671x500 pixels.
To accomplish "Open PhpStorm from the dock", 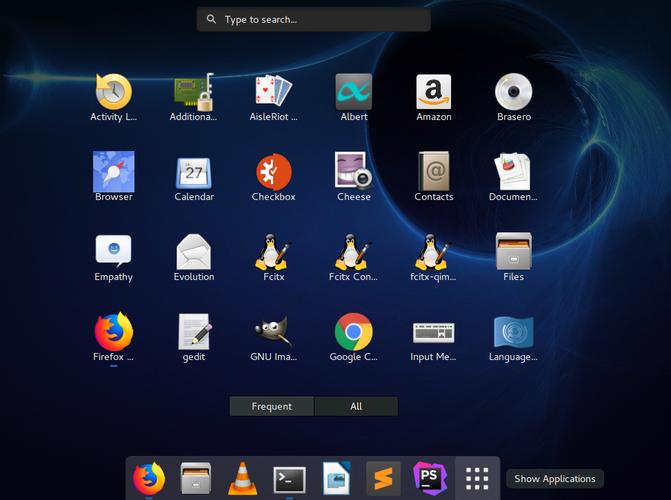I will (x=430, y=478).
